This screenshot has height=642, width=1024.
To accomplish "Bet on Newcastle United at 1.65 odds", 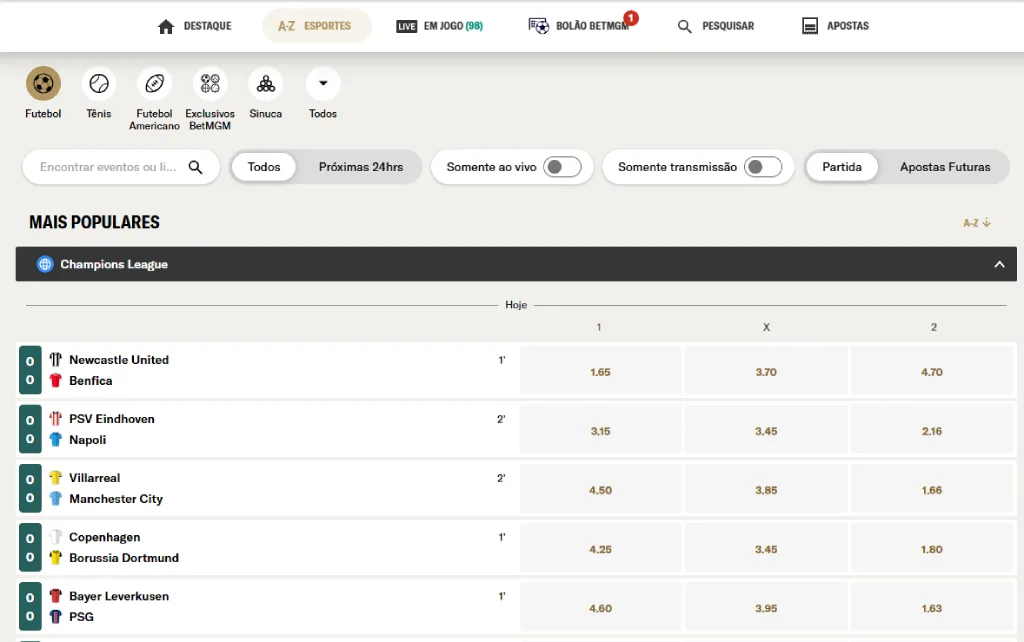I will [x=600, y=370].
